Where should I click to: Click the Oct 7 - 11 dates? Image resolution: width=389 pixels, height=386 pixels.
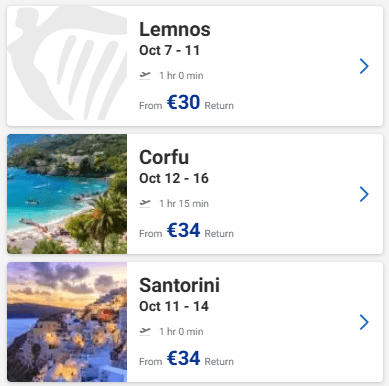(x=169, y=51)
